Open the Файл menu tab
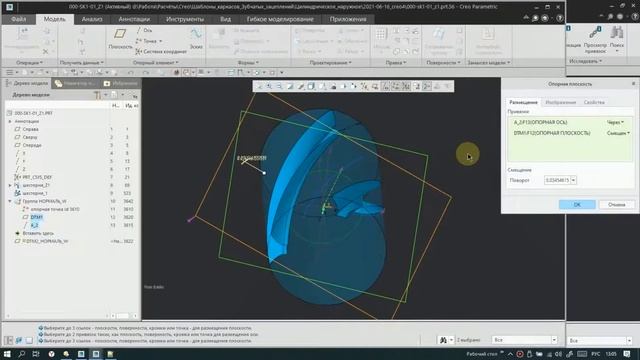640x360 pixels. (x=18, y=19)
